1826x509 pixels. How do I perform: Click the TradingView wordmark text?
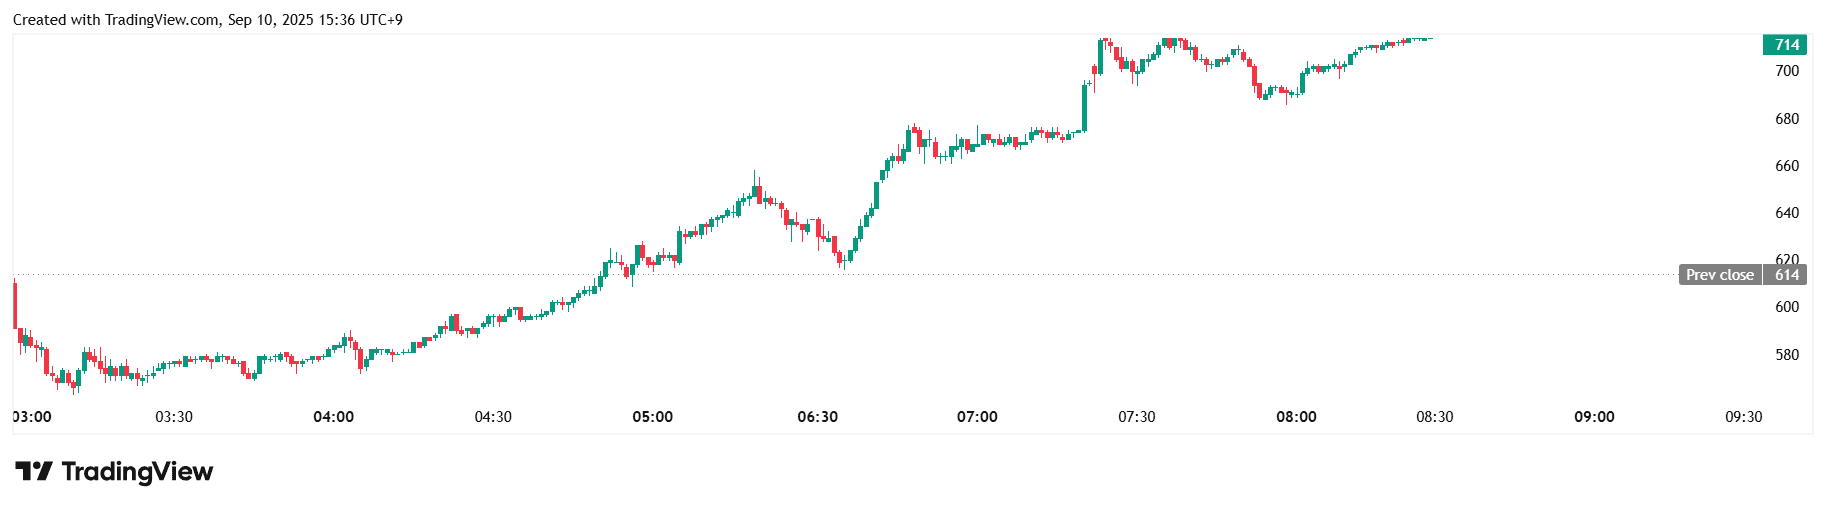(x=137, y=471)
